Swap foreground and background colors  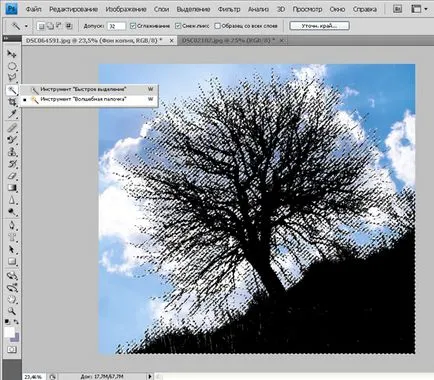(x=16, y=322)
